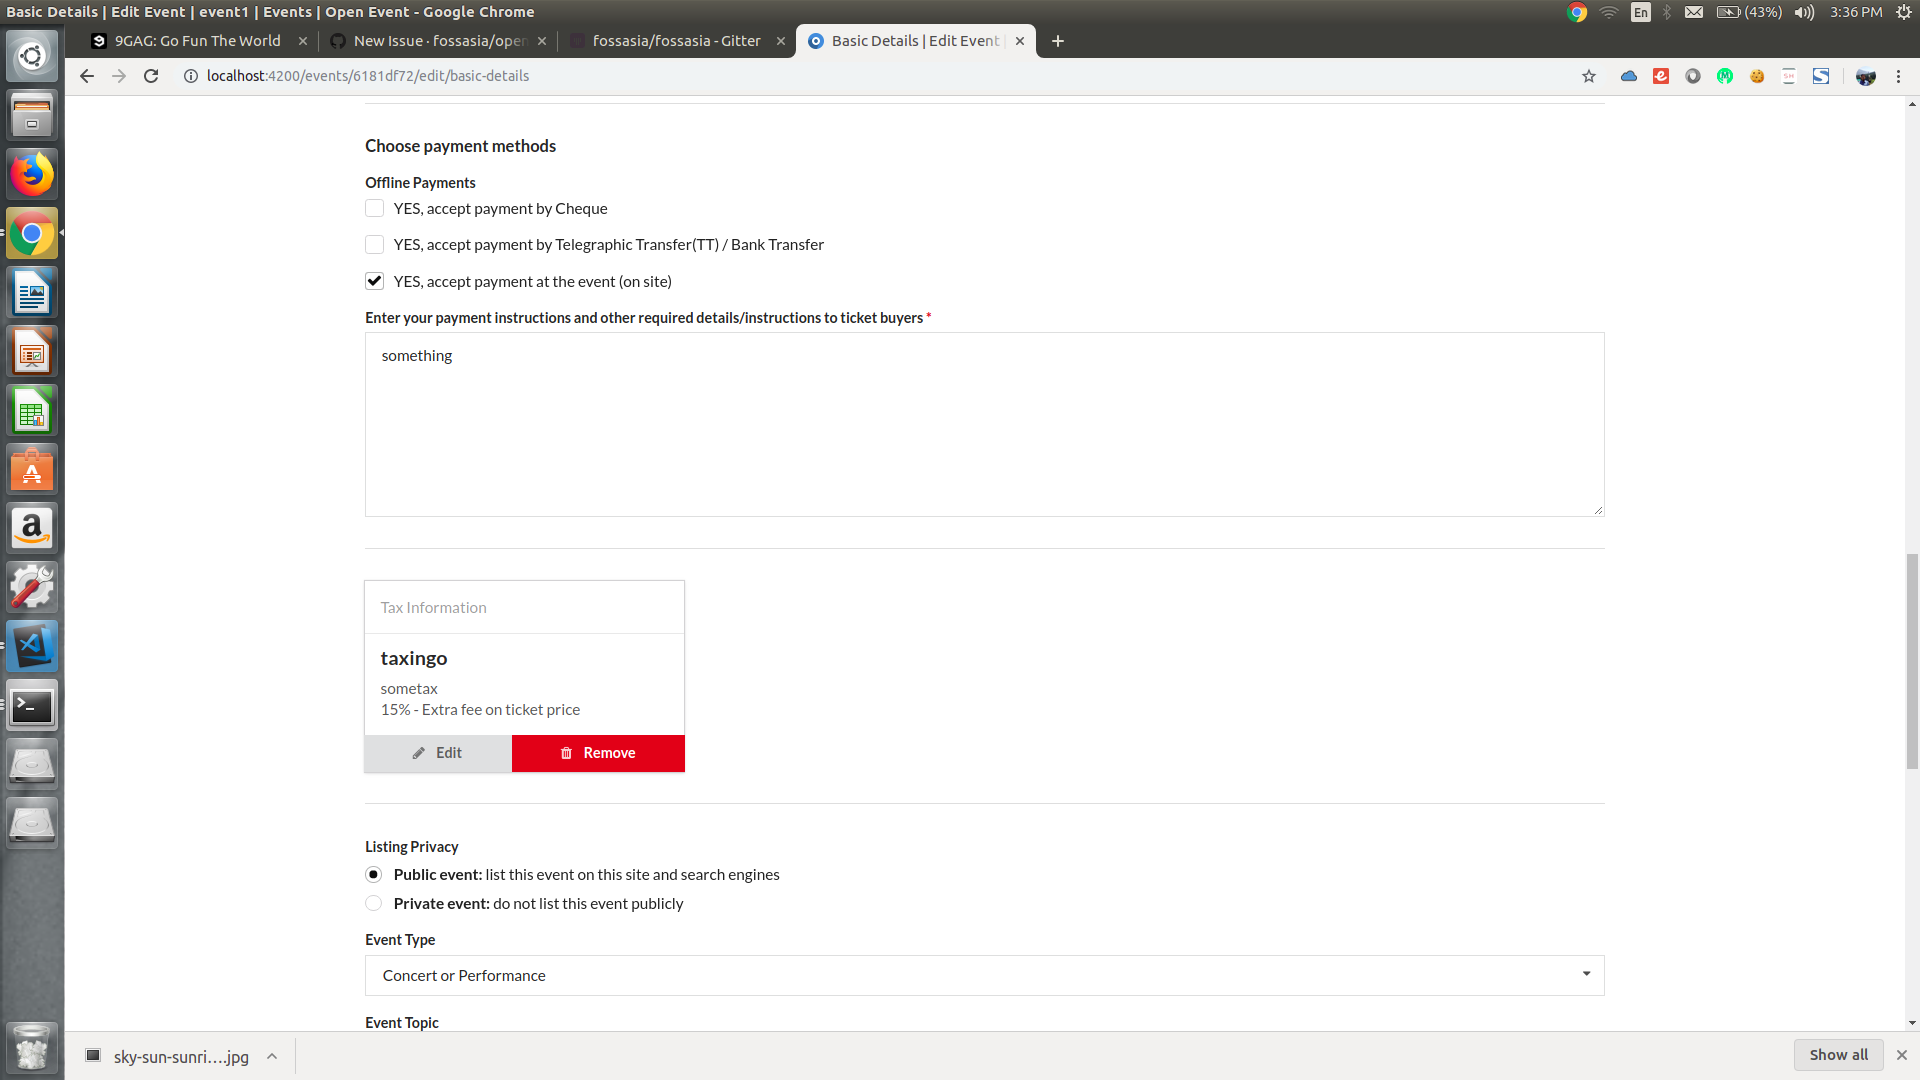The height and width of the screenshot is (1080, 1920).
Task: Uncheck payment at the event option
Action: pos(374,281)
